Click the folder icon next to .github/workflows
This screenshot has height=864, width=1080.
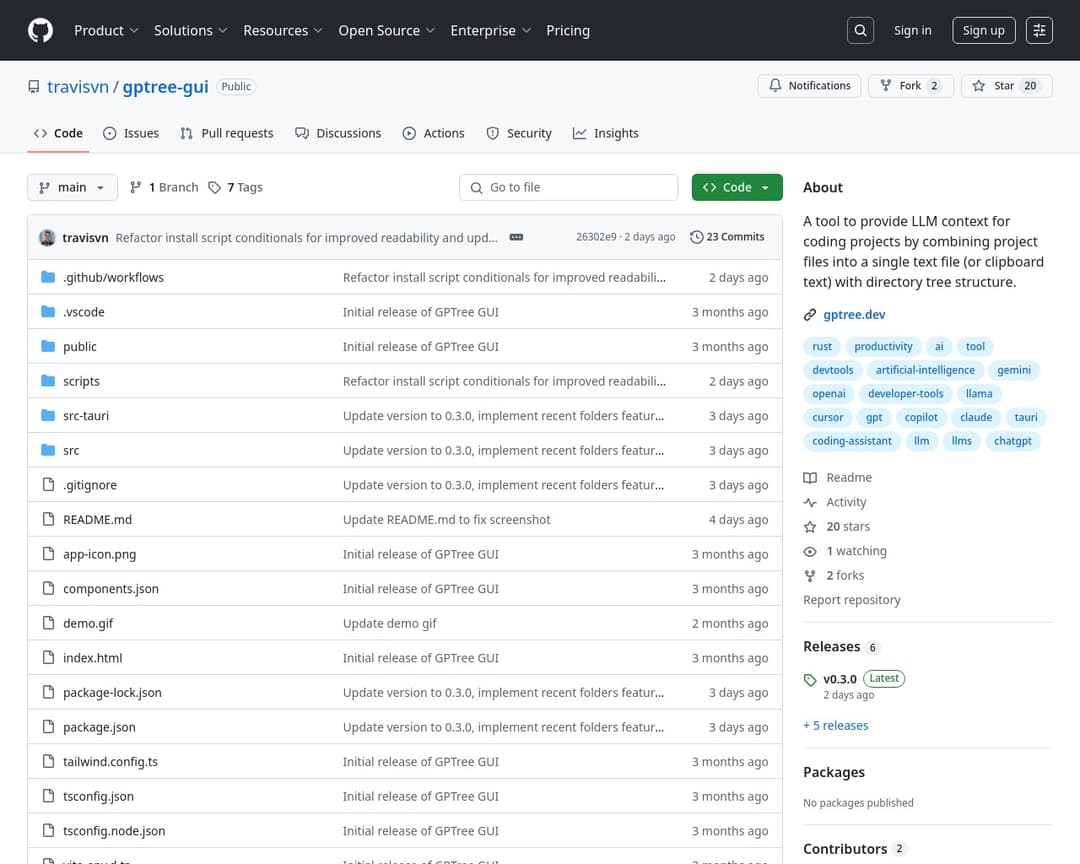click(48, 277)
